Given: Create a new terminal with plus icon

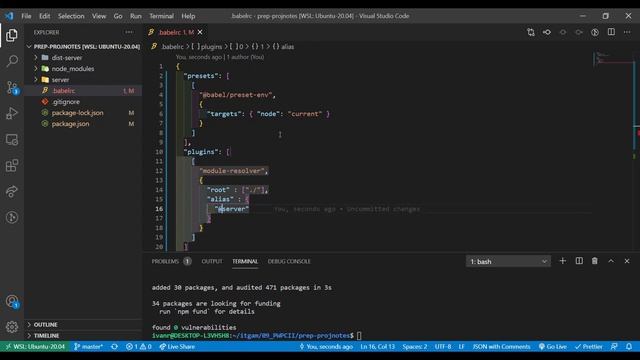Looking at the screenshot, I should click(562, 261).
